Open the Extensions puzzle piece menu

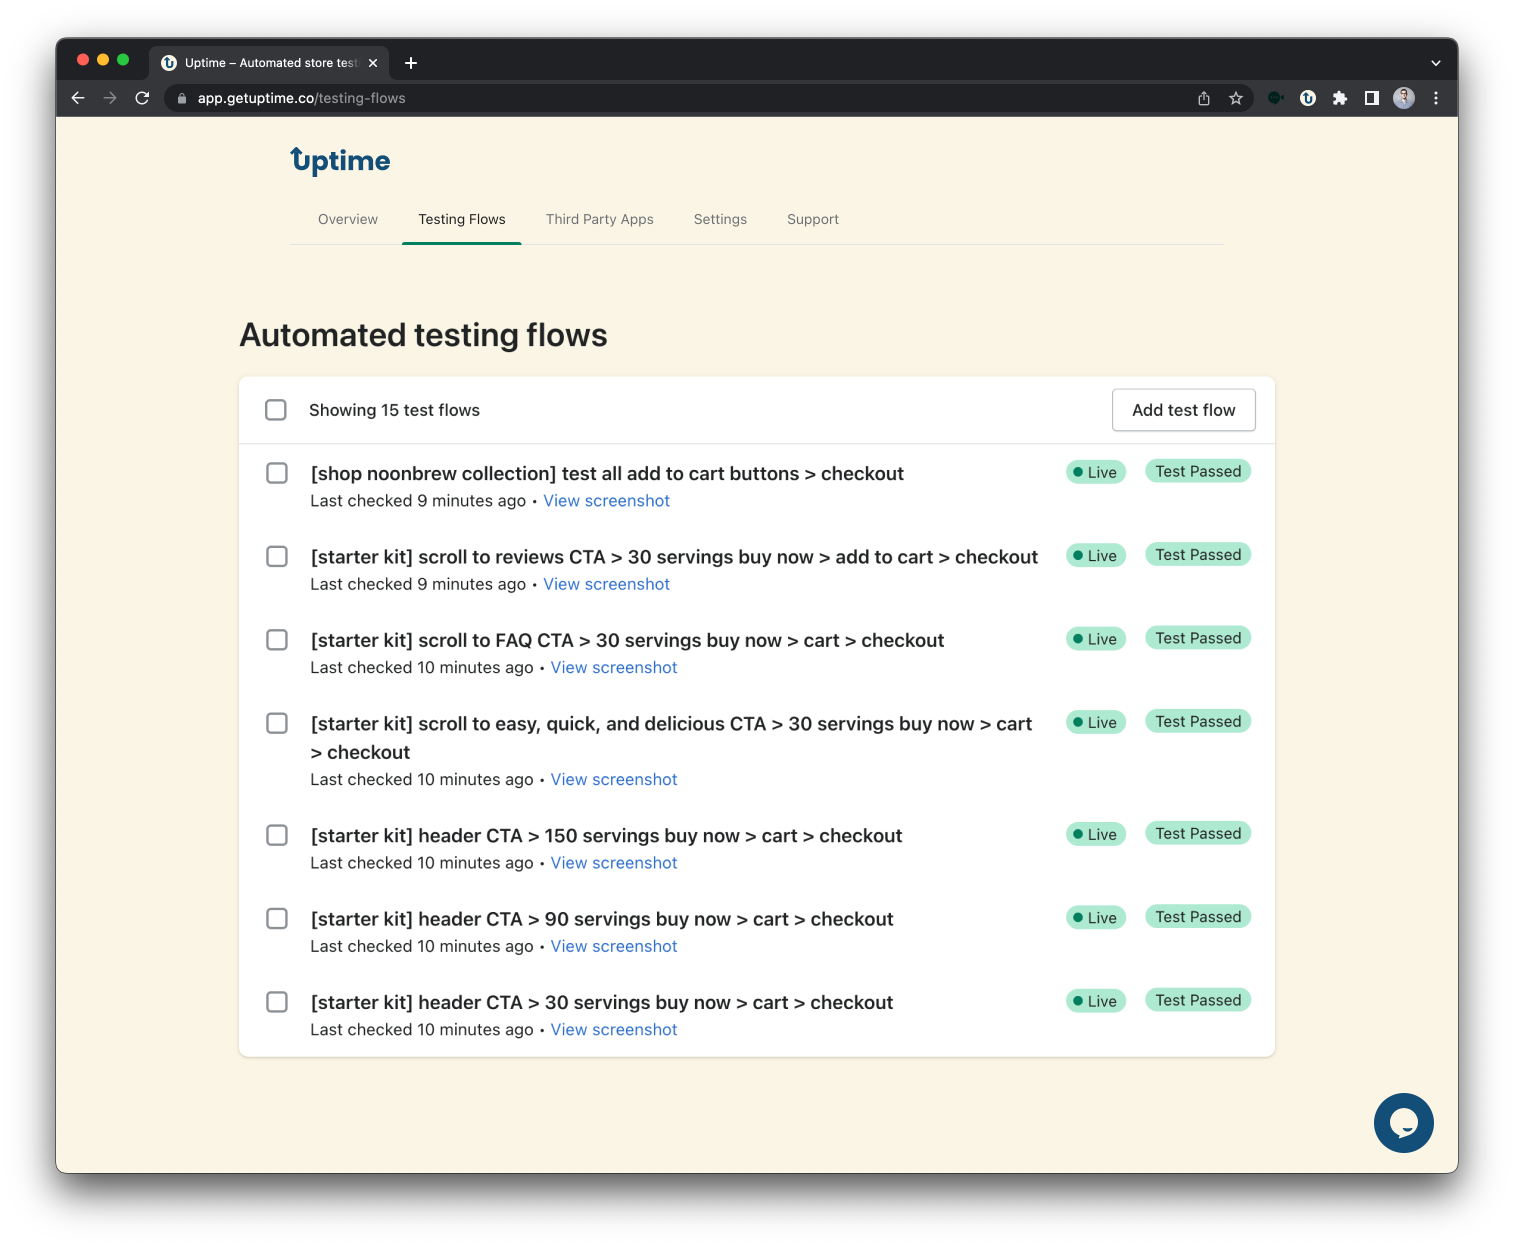click(x=1340, y=98)
